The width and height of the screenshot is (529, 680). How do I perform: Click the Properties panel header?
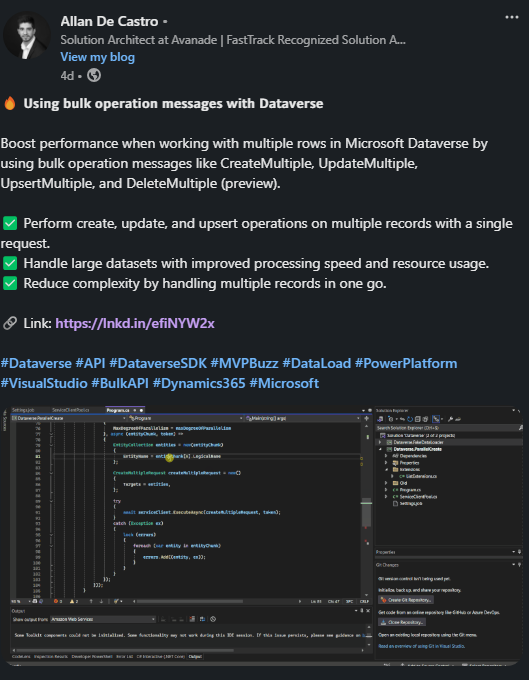pos(448,552)
